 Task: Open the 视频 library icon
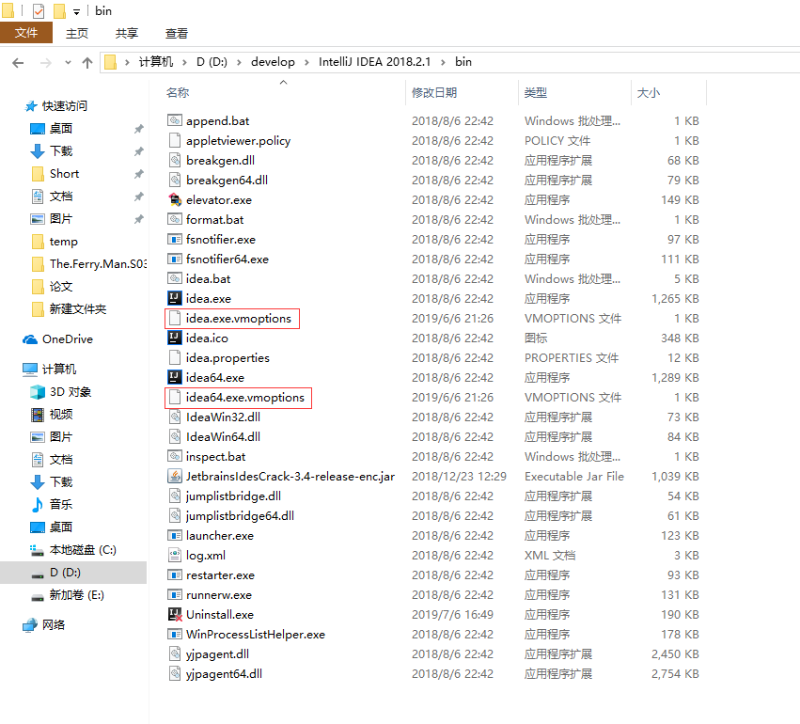click(x=37, y=414)
